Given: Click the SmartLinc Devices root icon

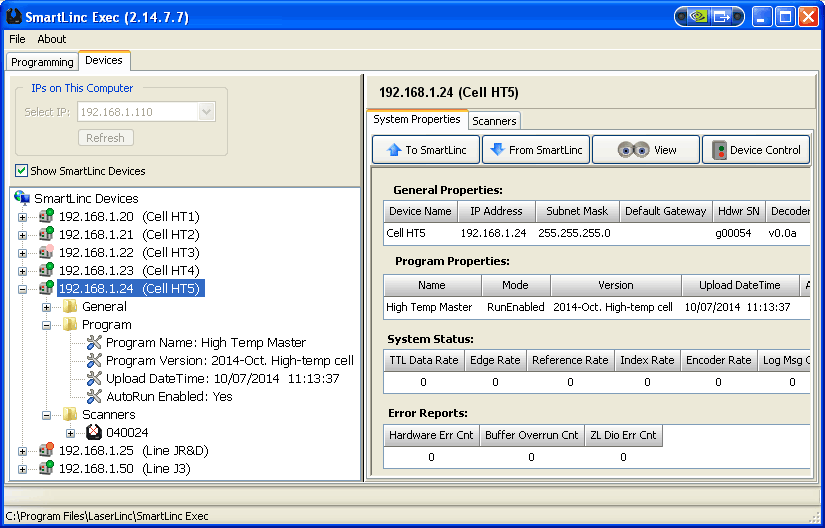Looking at the screenshot, I should pyautogui.click(x=22, y=199).
